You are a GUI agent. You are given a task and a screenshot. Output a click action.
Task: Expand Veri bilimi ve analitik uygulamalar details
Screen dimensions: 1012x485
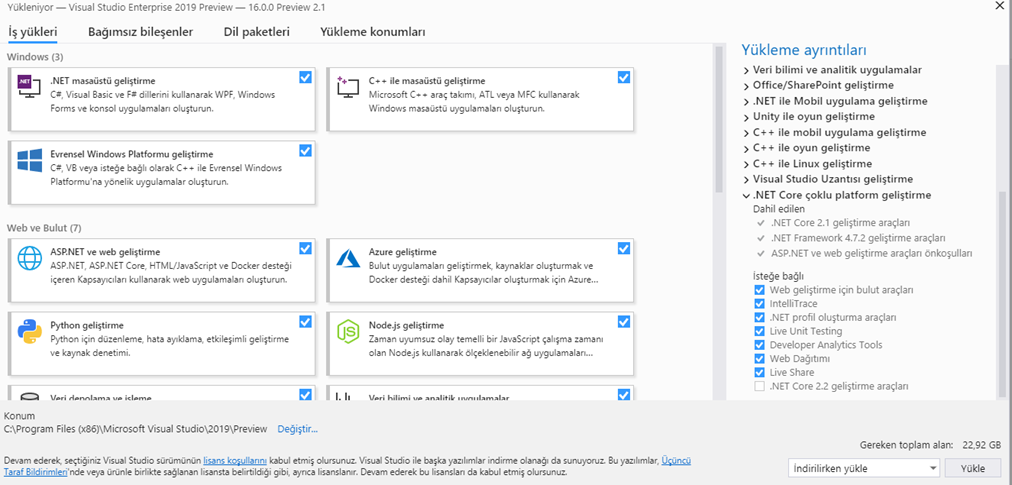746,70
